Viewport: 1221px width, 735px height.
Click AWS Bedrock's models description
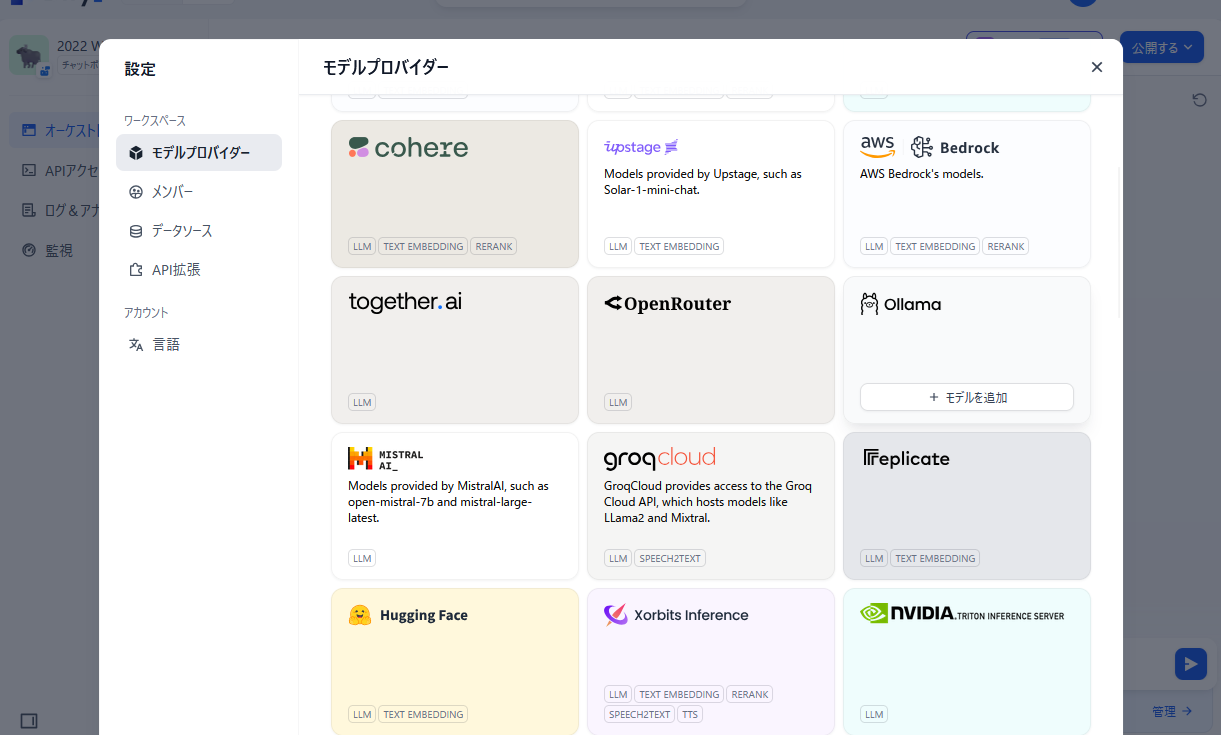point(922,174)
